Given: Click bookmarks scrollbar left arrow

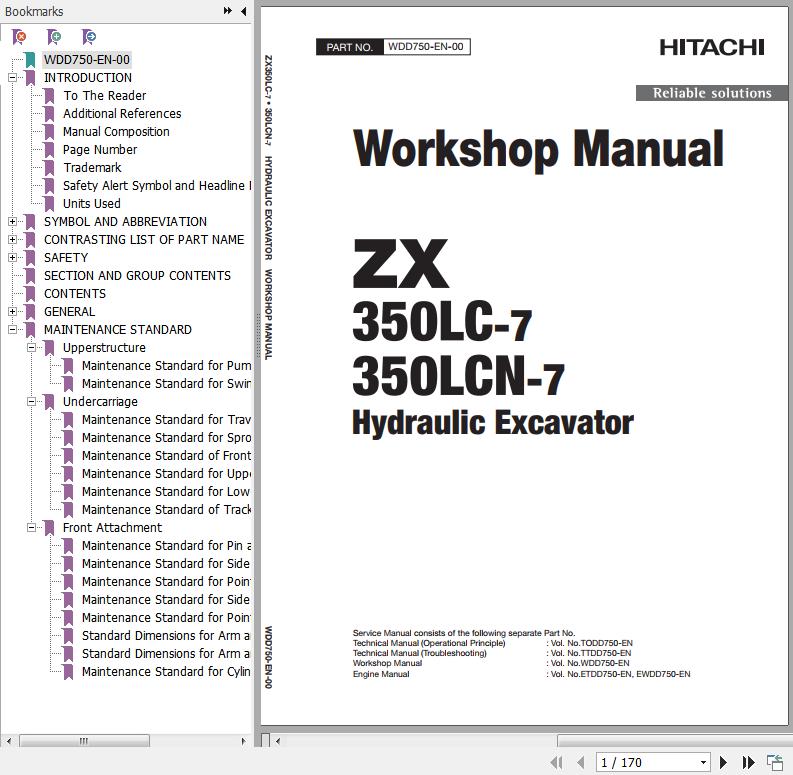Looking at the screenshot, I should coord(9,741).
